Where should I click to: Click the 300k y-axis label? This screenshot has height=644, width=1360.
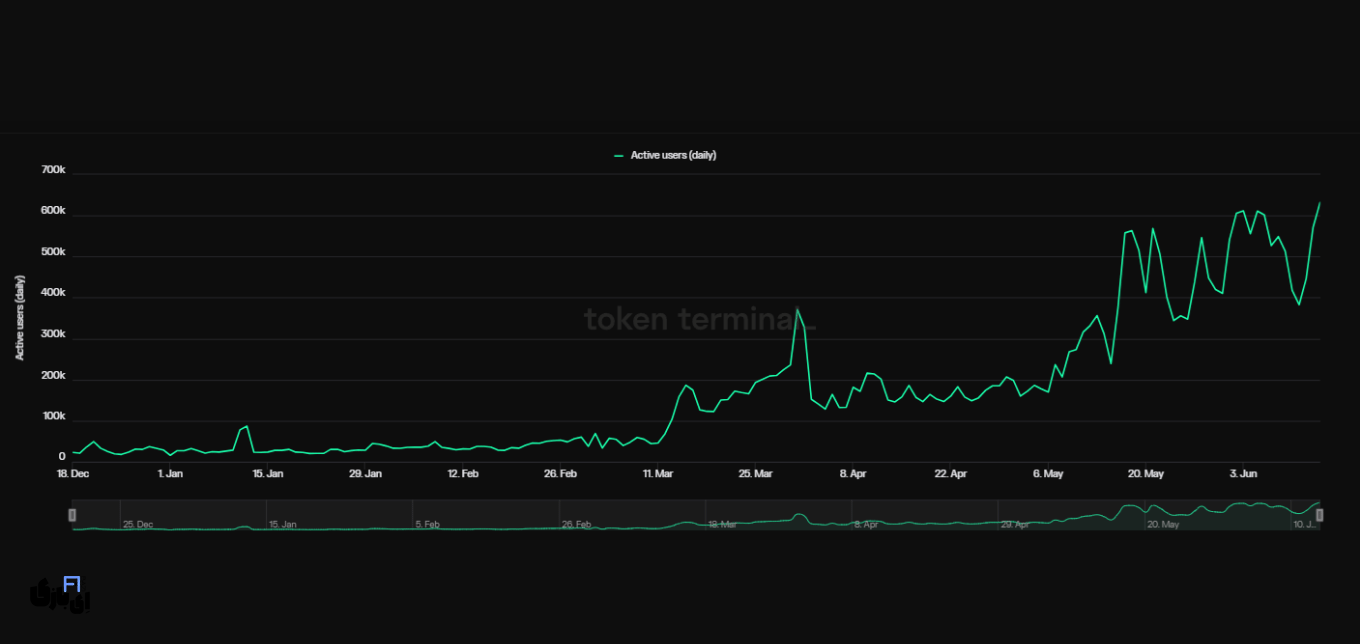(54, 334)
